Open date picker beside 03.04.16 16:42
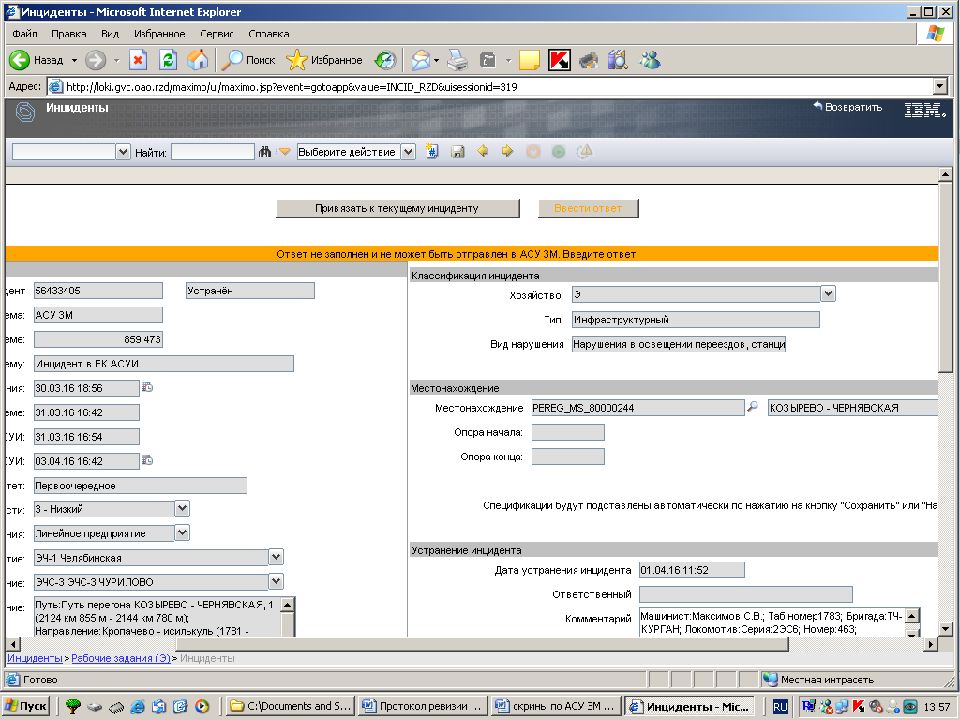This screenshot has height=720, width=960. [147, 460]
